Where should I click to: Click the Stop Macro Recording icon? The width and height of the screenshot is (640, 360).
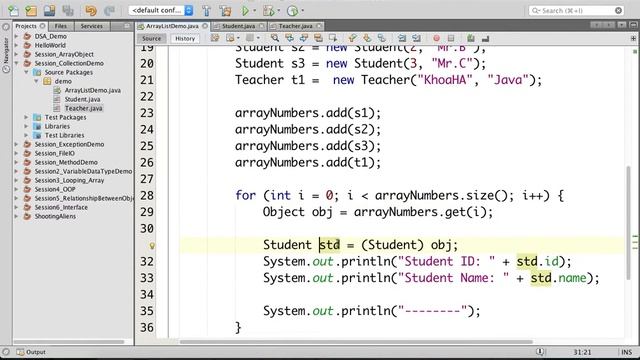click(x=451, y=38)
